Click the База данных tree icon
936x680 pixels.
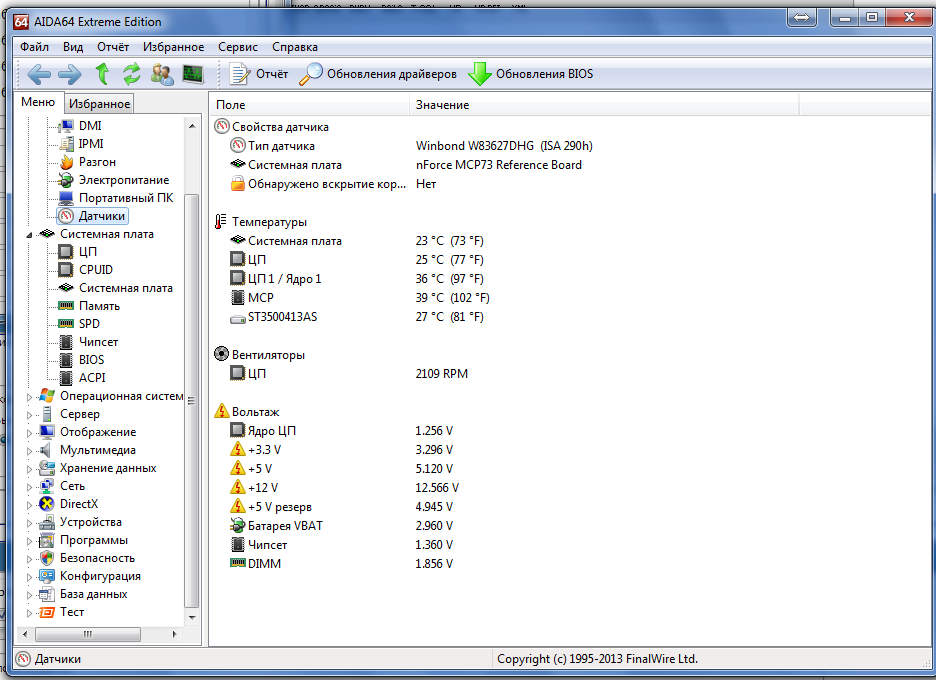click(x=47, y=594)
